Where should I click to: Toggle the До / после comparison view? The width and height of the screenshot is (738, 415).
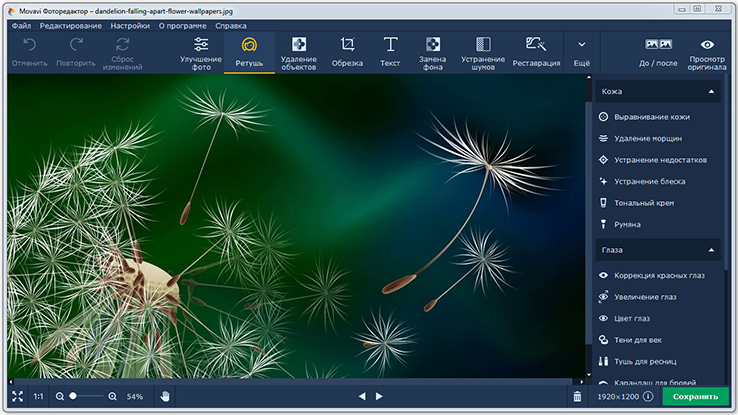pyautogui.click(x=658, y=52)
